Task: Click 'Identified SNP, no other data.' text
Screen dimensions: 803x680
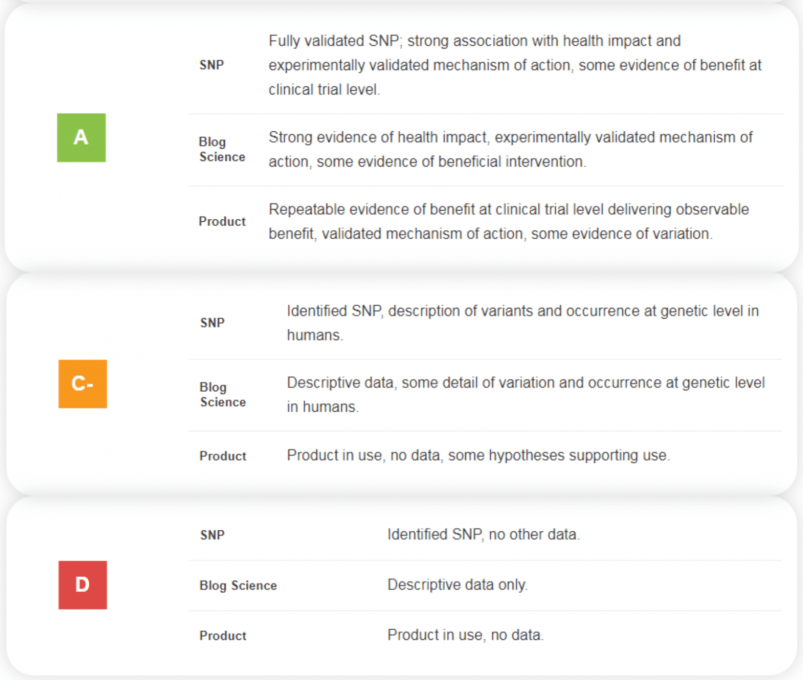Action: click(483, 534)
